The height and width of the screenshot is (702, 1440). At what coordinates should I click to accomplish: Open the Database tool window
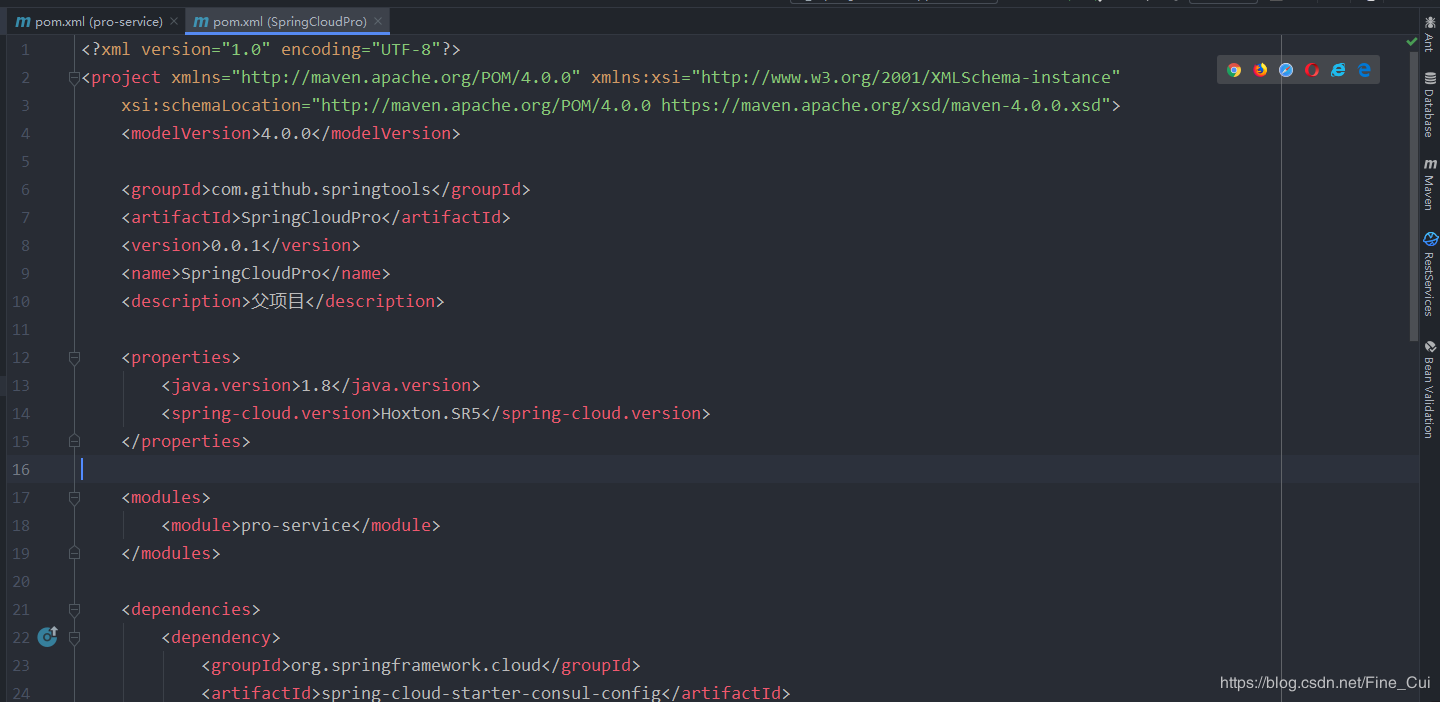pos(1430,106)
